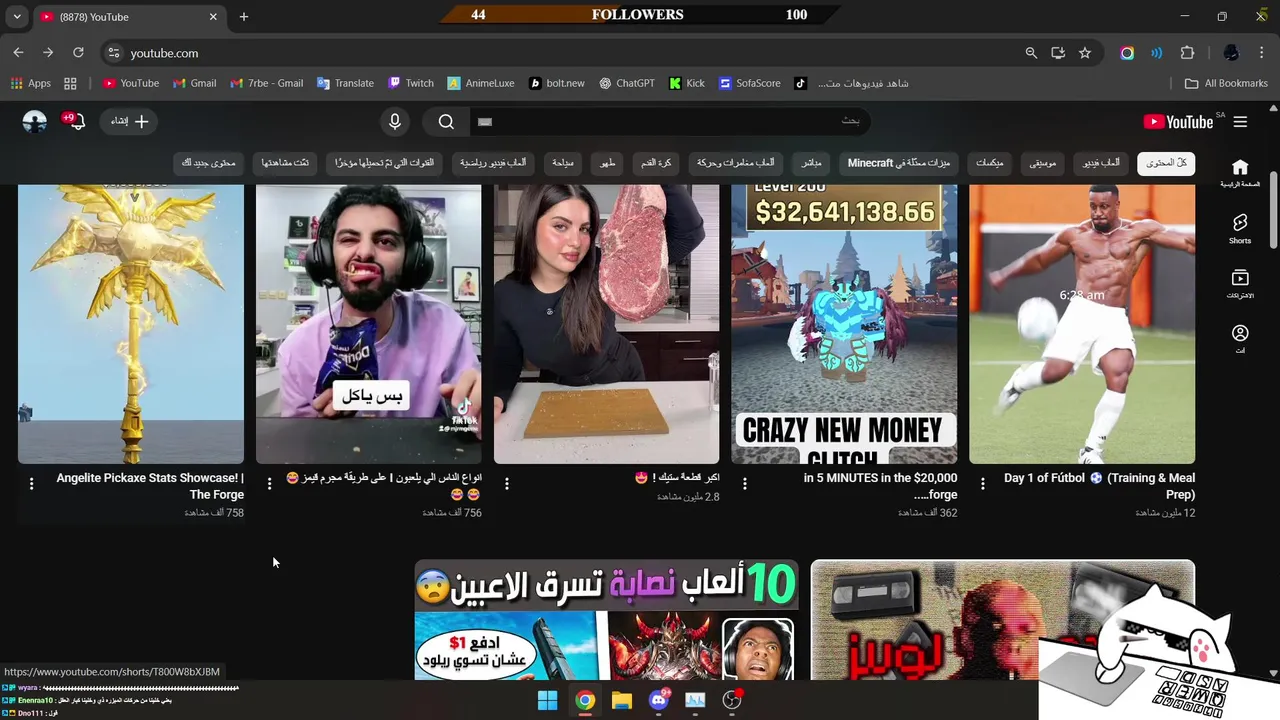This screenshot has height=720, width=1280.
Task: Open the ChatGPT bookmark
Action: click(x=627, y=83)
